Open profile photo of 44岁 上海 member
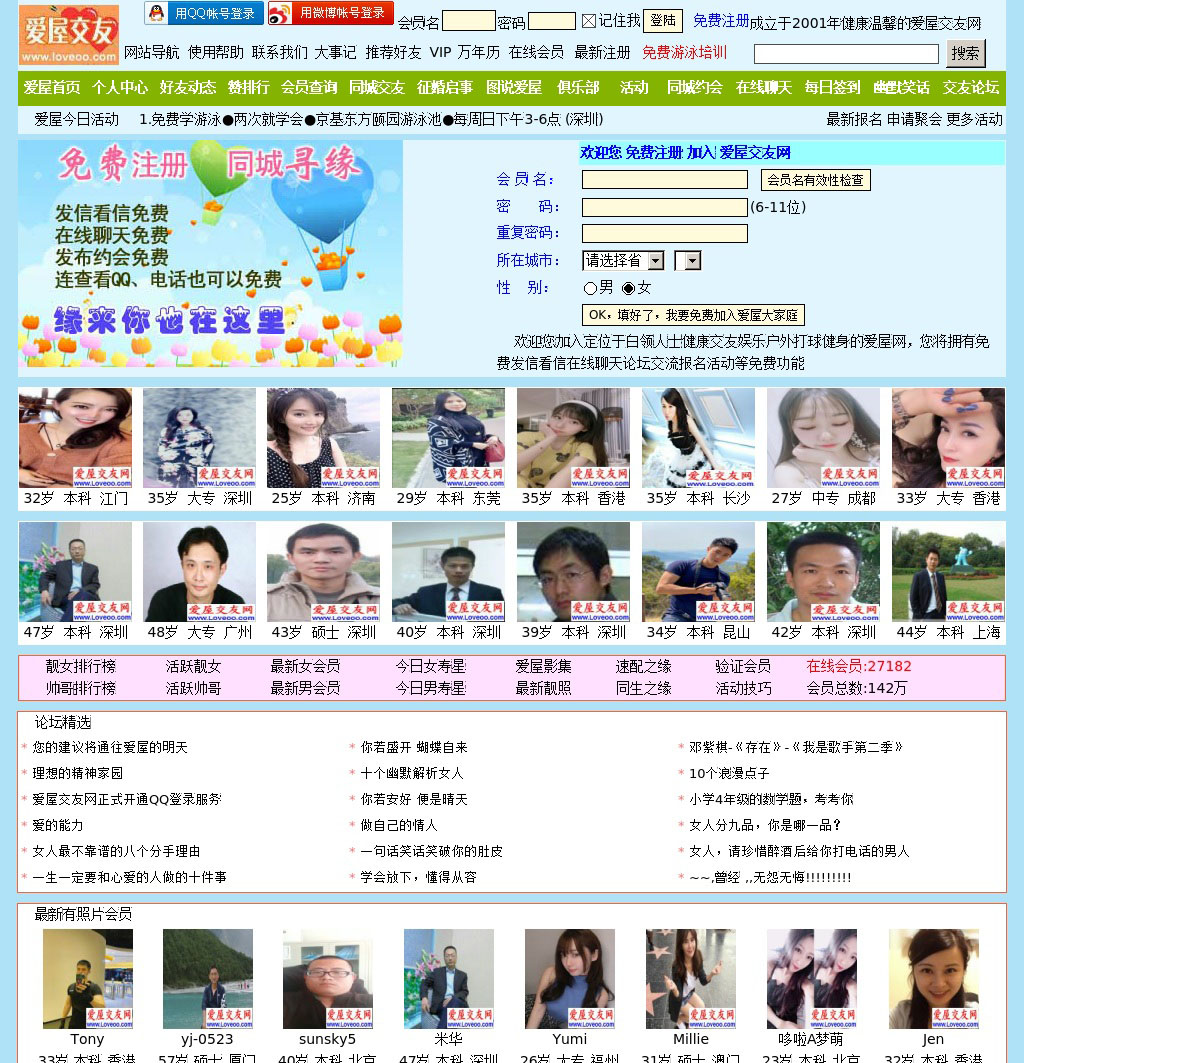This screenshot has height=1063, width=1200. [948, 572]
